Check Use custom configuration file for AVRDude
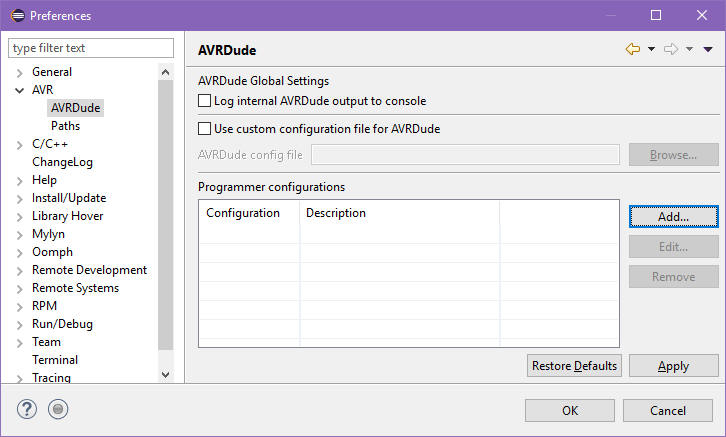Image resolution: width=726 pixels, height=437 pixels. pyautogui.click(x=205, y=129)
